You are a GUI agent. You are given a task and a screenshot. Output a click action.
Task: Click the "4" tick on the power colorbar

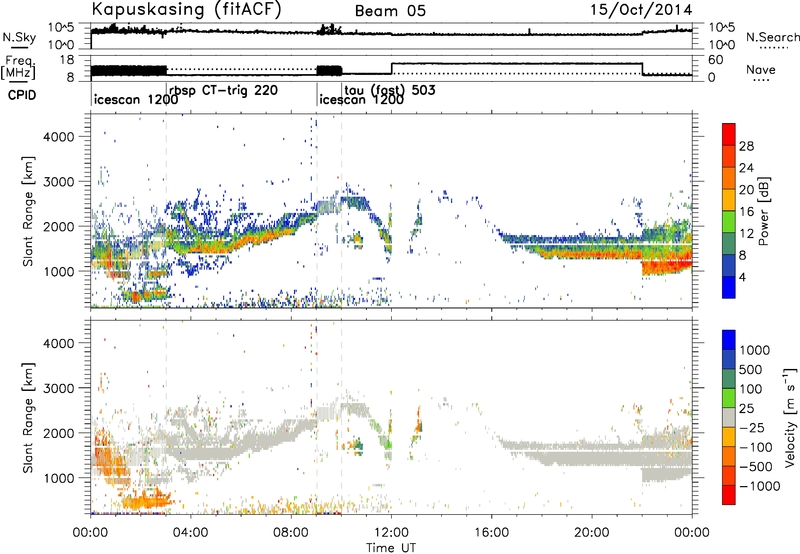tap(743, 277)
